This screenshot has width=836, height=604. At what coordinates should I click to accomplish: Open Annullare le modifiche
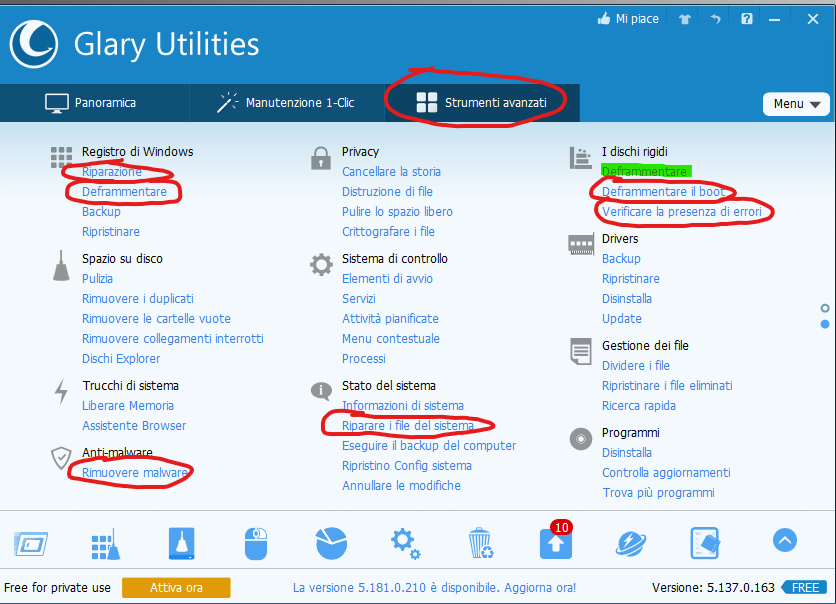pos(401,486)
